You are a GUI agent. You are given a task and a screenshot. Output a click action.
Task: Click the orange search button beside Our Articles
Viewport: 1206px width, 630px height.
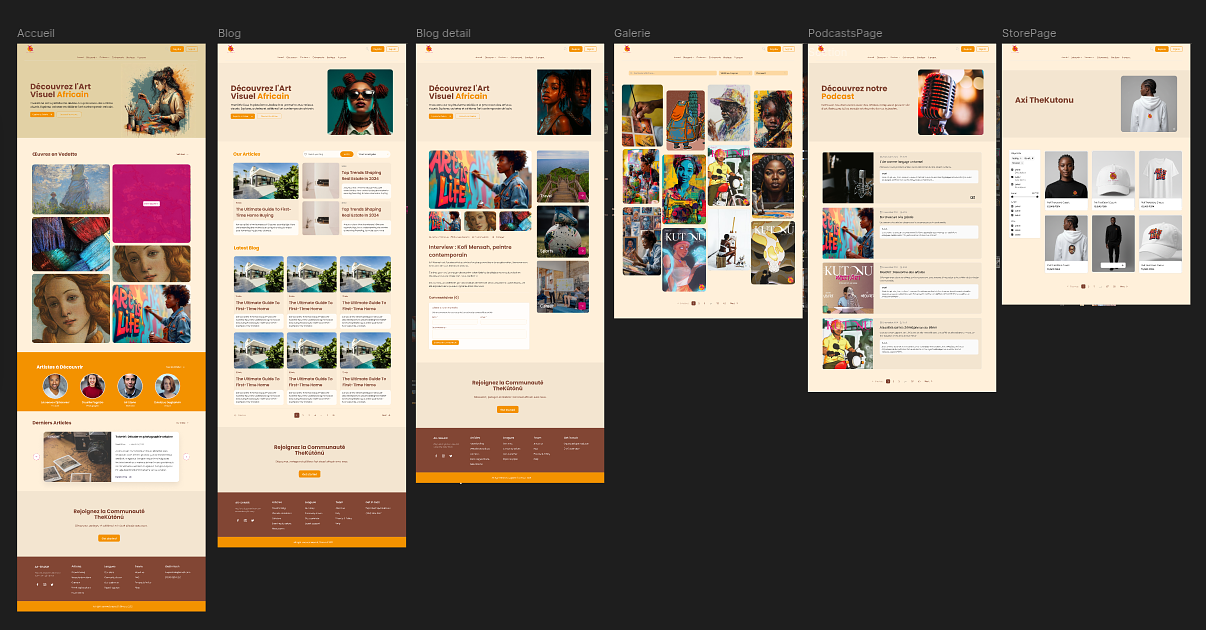[x=347, y=154]
